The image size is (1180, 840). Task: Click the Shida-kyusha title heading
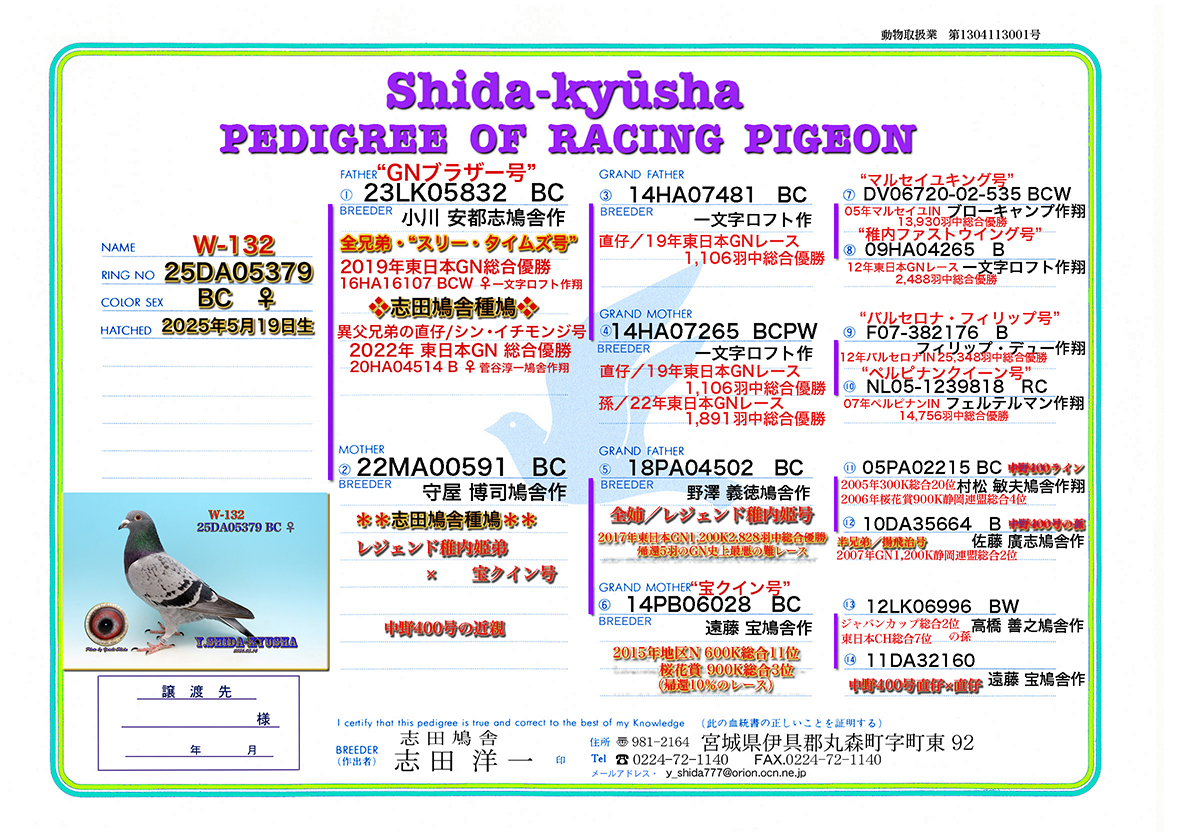click(x=563, y=92)
